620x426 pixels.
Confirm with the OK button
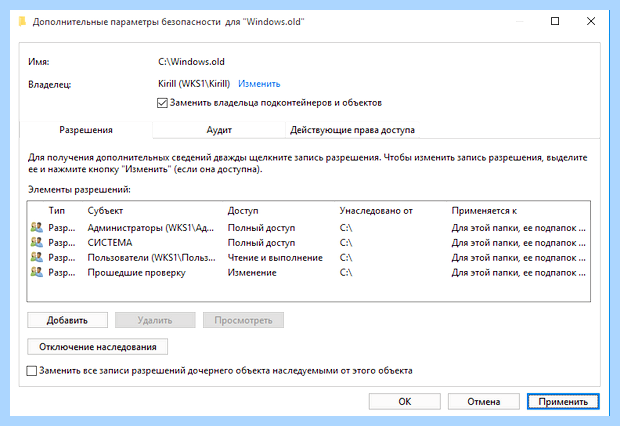click(405, 401)
